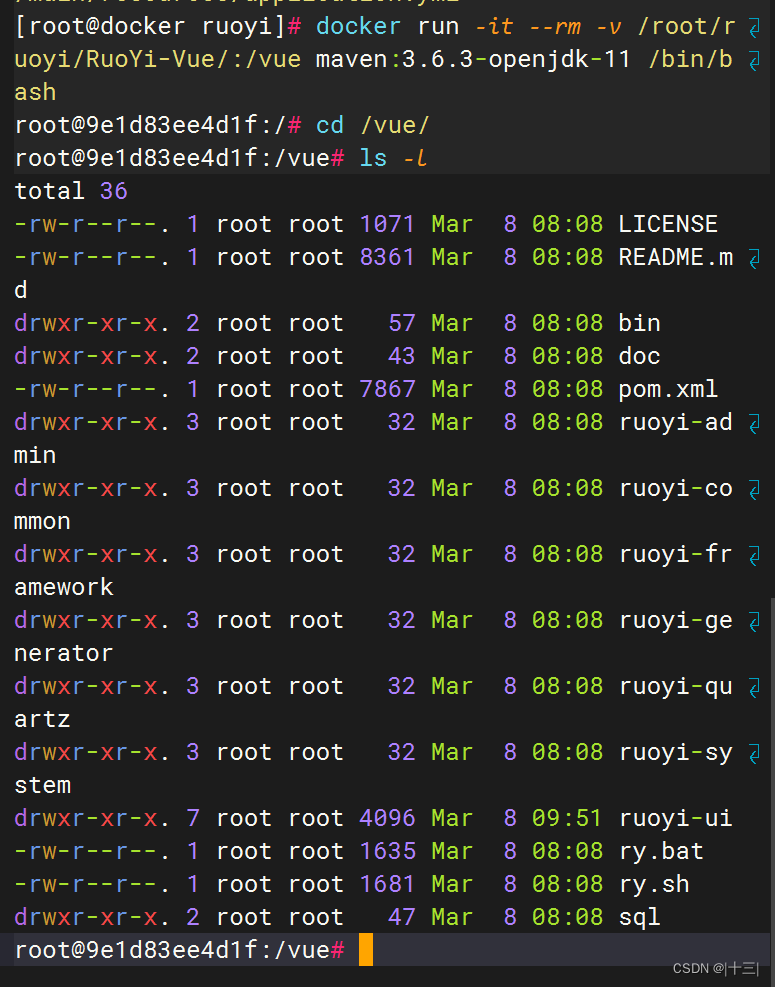Screen dimensions: 775x987
Task: Click the word 'docker' in run command
Action: tap(358, 26)
